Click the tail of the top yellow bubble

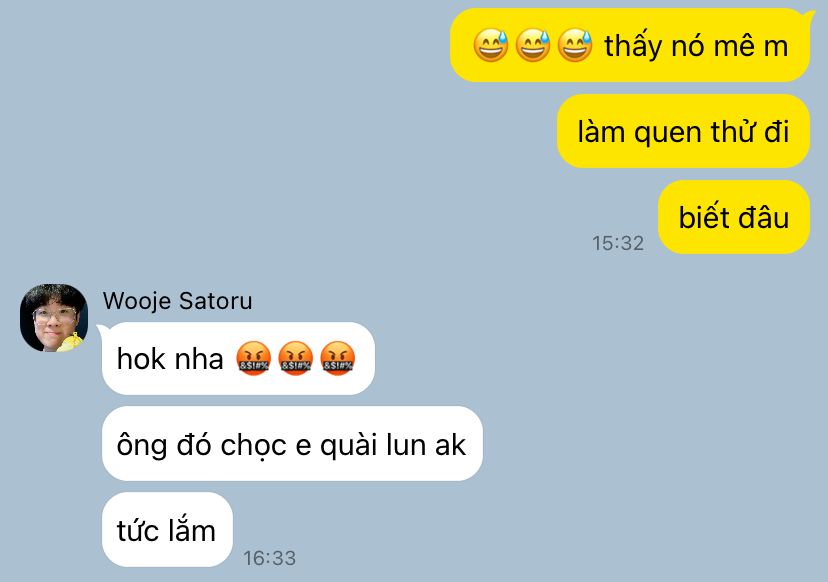pos(811,15)
